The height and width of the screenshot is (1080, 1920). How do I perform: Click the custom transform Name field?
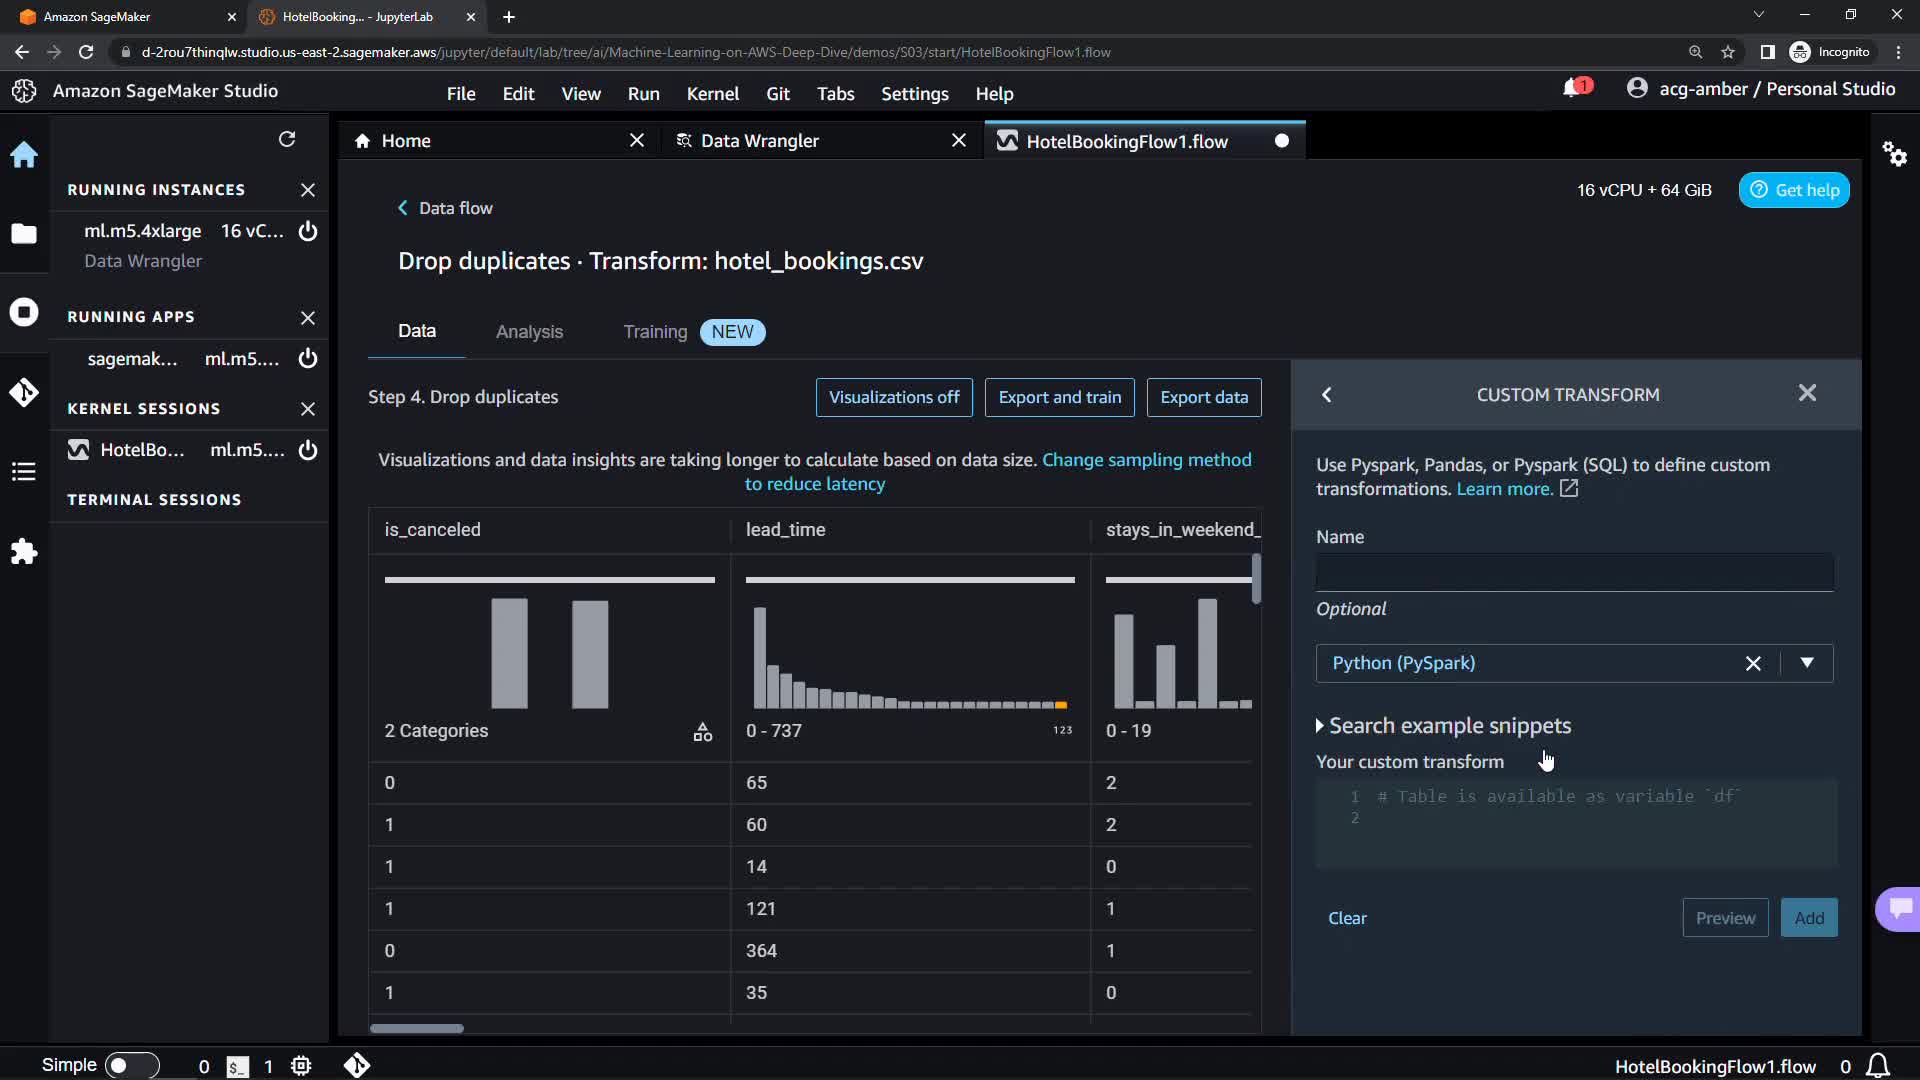[x=1574, y=573]
